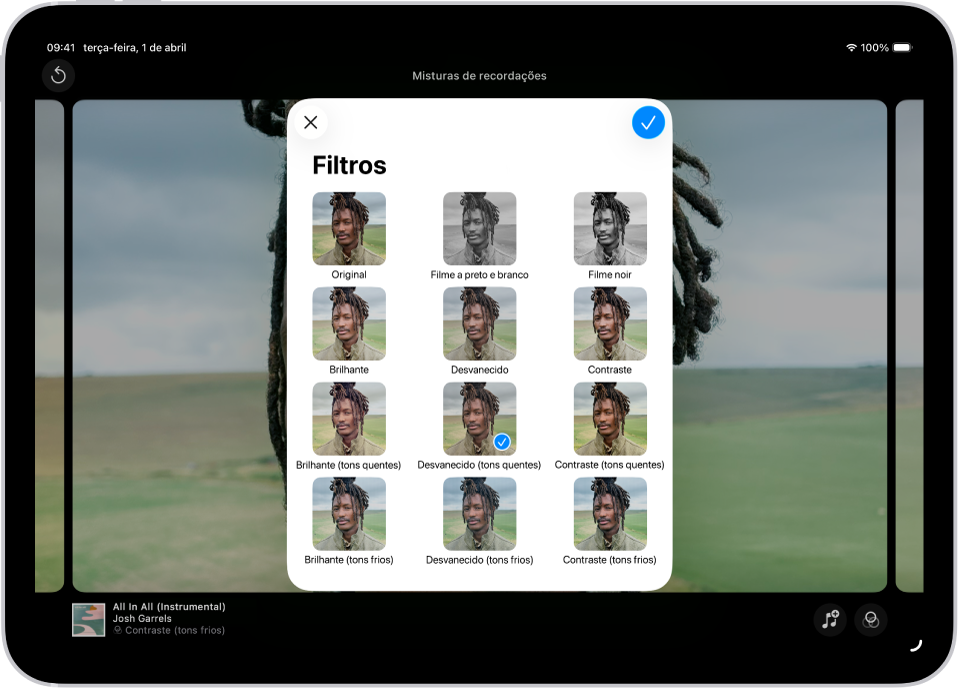Confirm filter with blue checkmark button
Image resolution: width=960 pixels, height=689 pixels.
pyautogui.click(x=648, y=122)
